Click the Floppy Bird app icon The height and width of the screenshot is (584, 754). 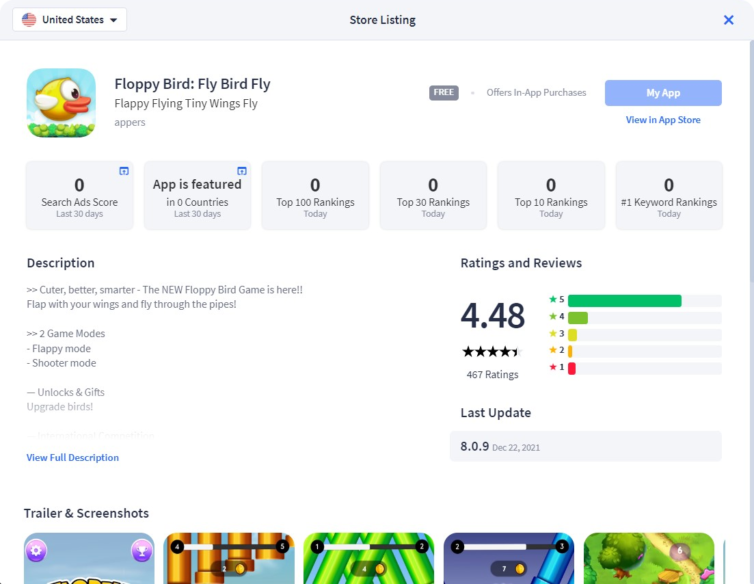(x=61, y=103)
